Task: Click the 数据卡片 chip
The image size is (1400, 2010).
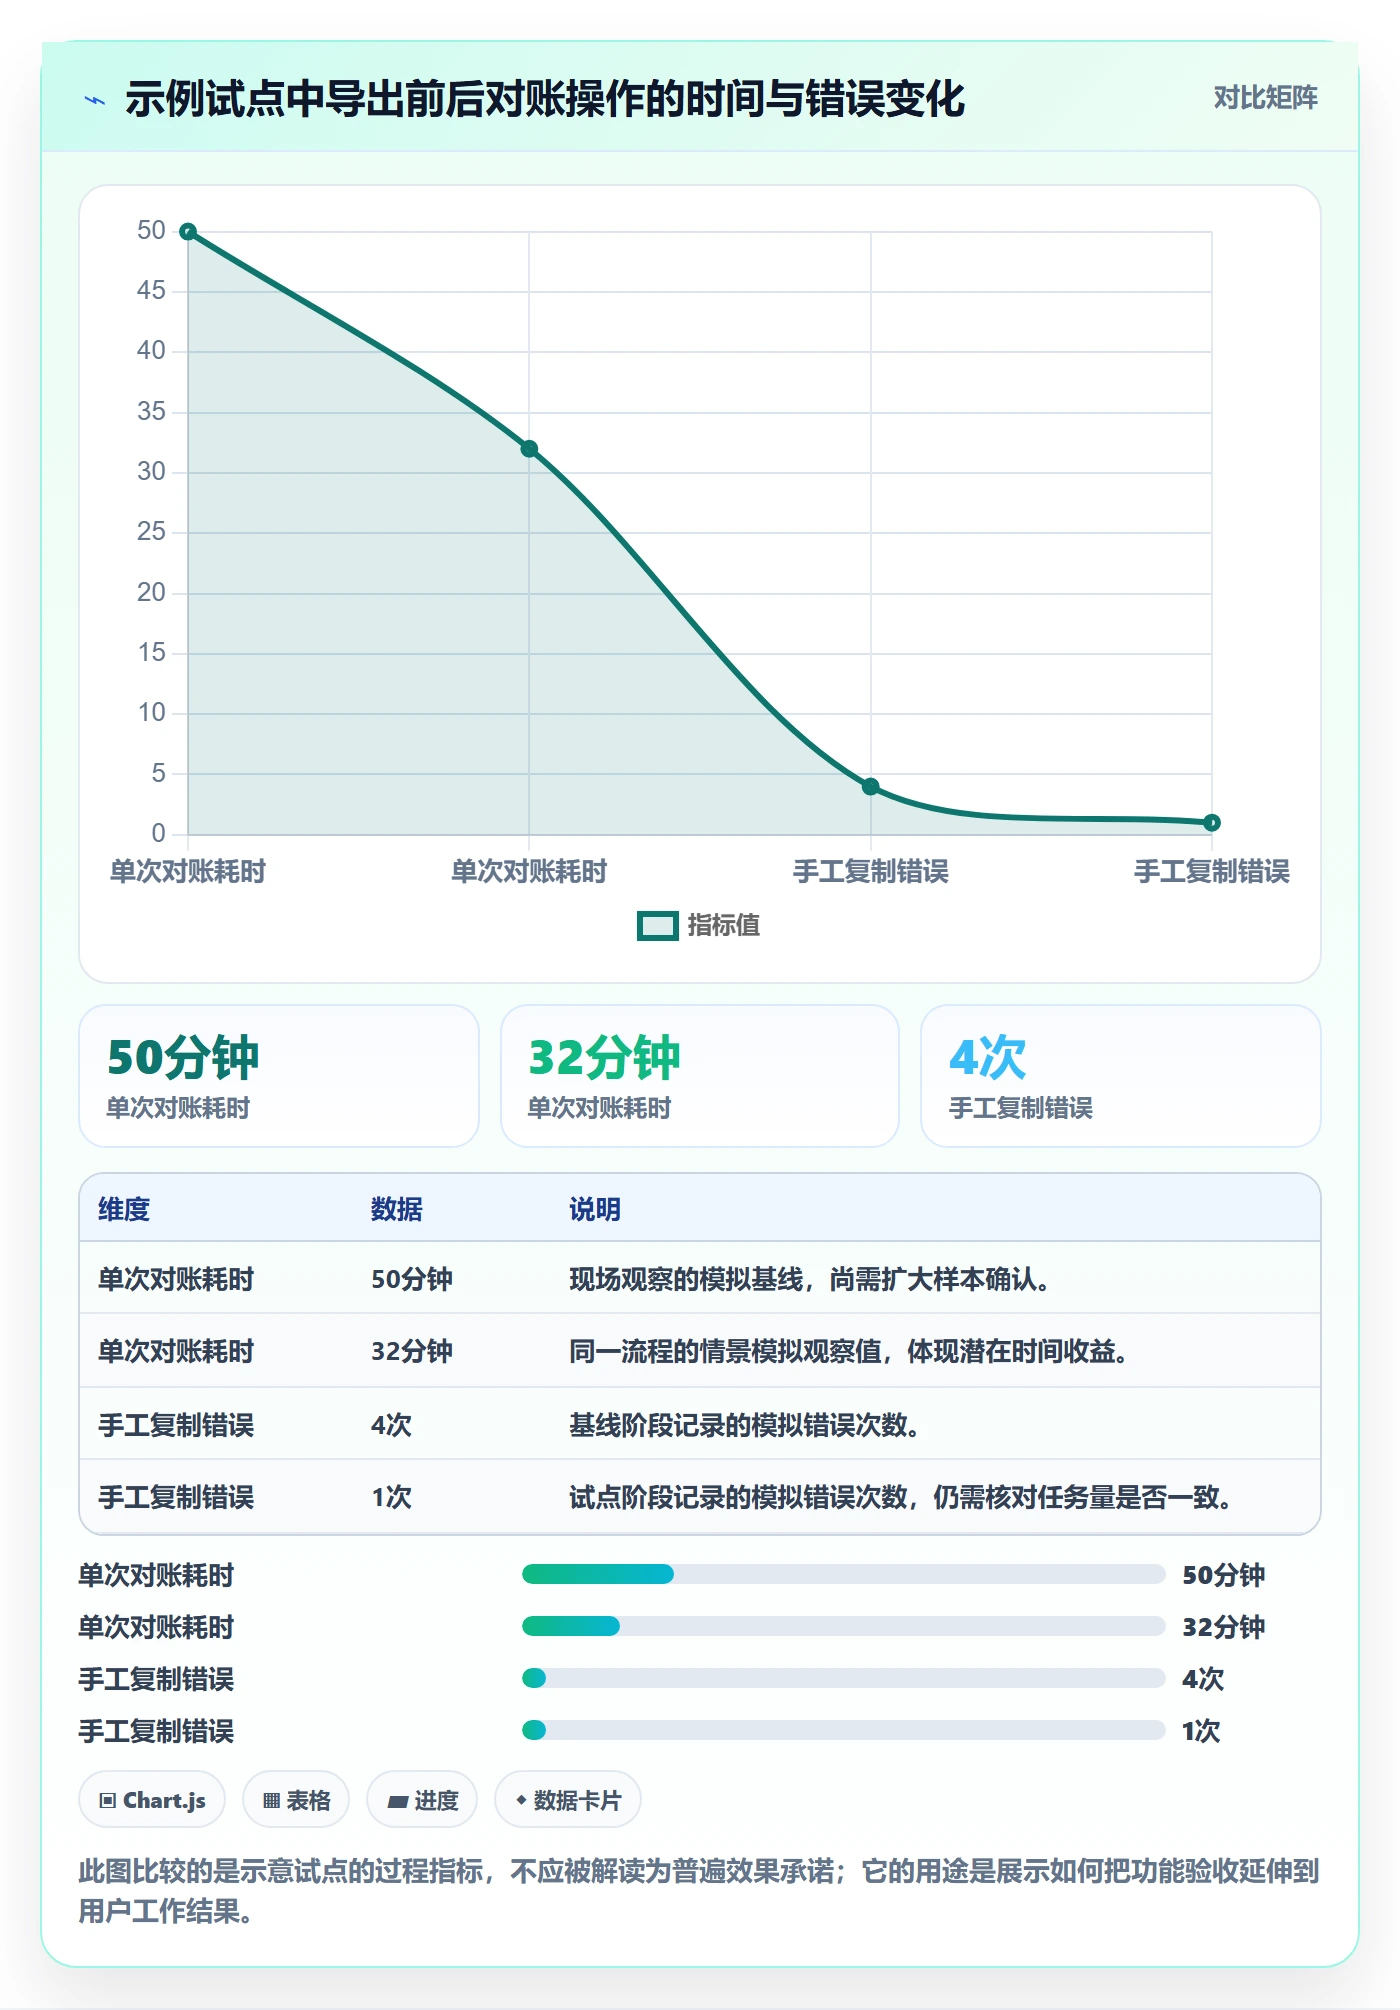Action: coord(568,1800)
